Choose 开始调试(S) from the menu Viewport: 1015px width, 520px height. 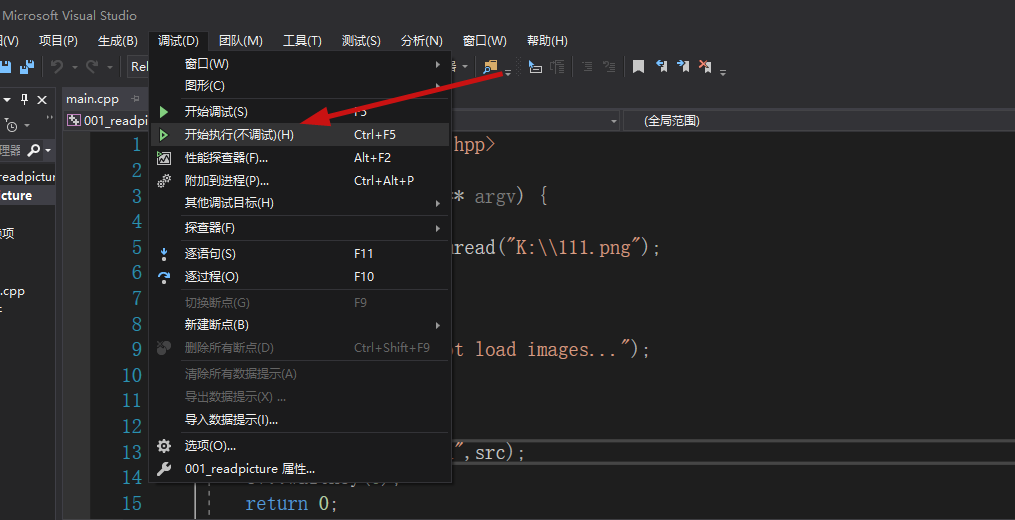(300, 112)
